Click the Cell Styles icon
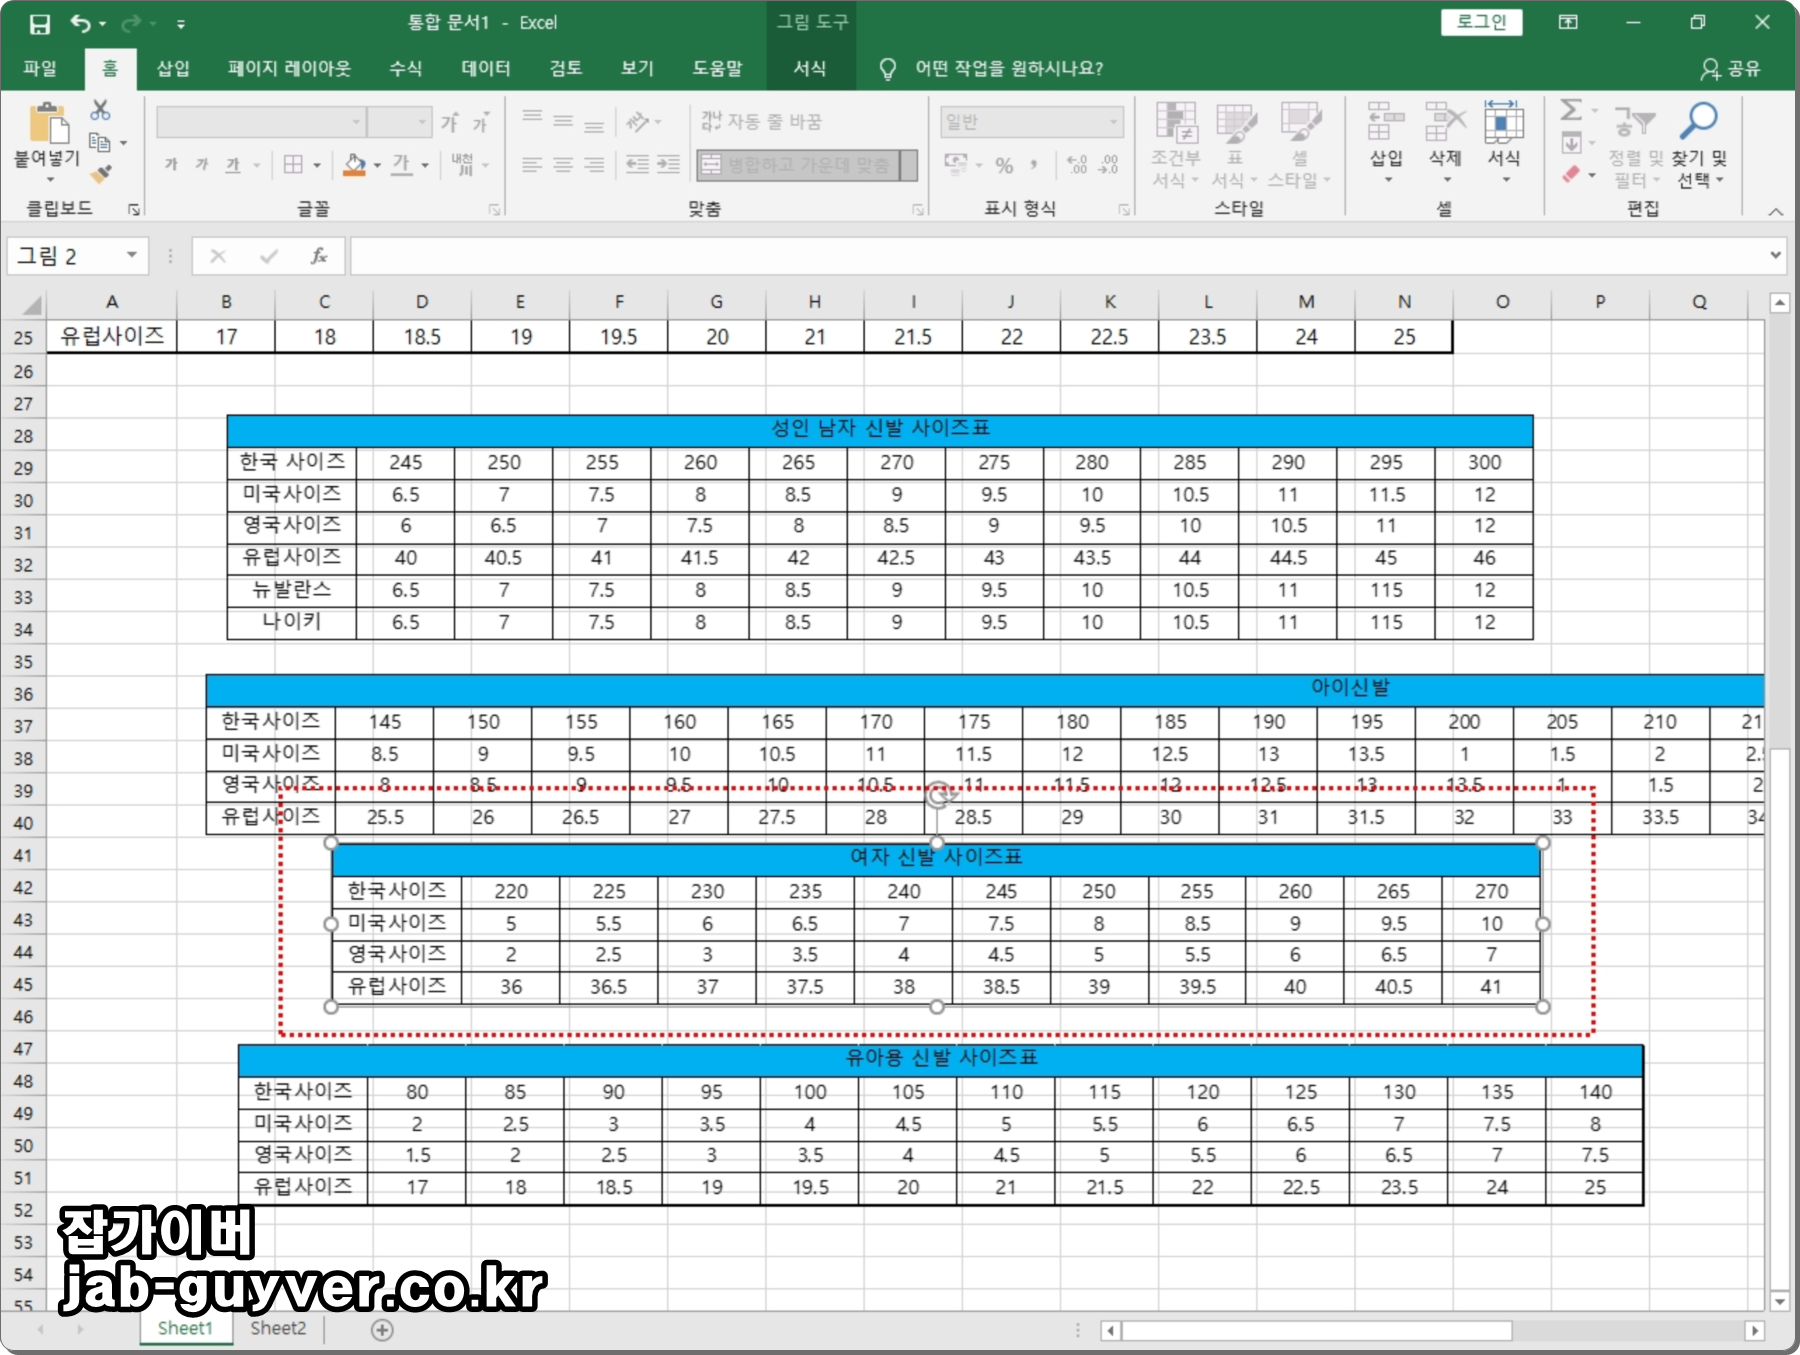 tap(1300, 123)
